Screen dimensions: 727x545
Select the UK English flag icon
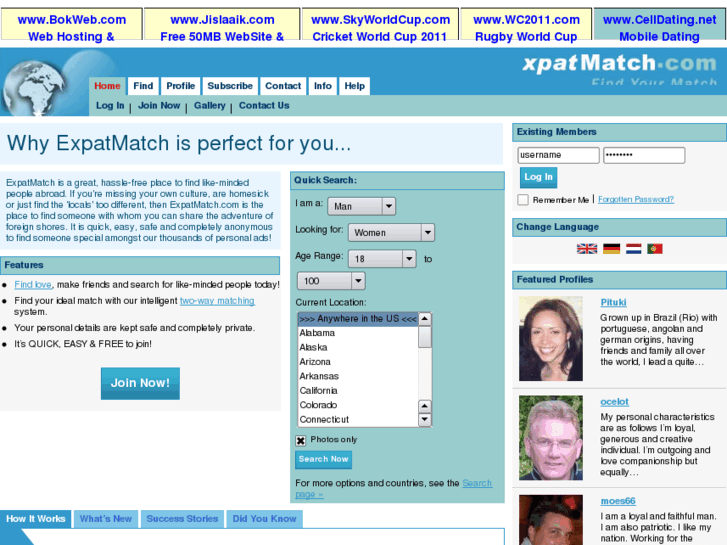point(587,249)
